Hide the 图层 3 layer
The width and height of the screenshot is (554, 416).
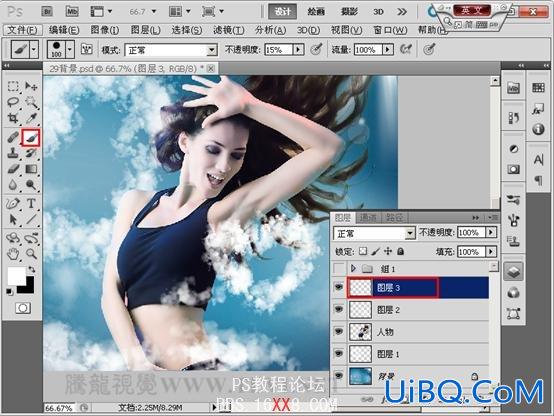tap(339, 287)
